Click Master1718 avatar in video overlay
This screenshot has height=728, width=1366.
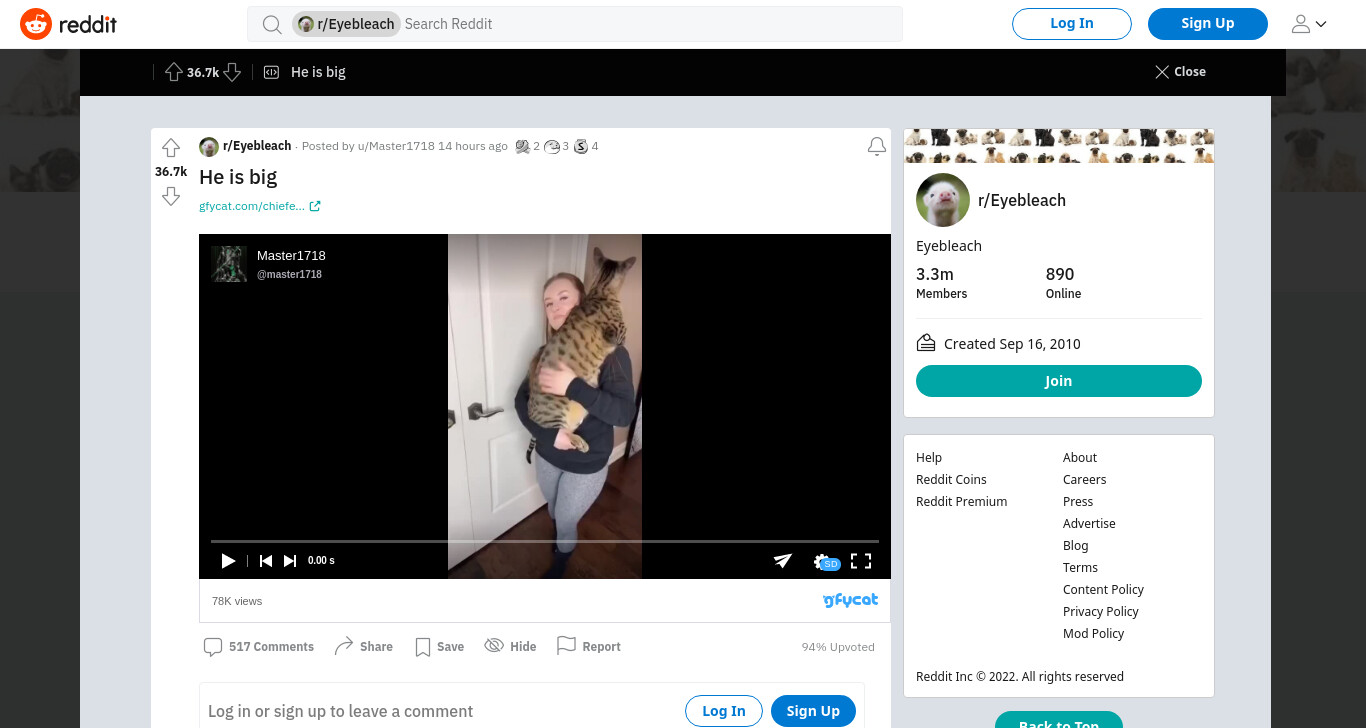coord(229,264)
